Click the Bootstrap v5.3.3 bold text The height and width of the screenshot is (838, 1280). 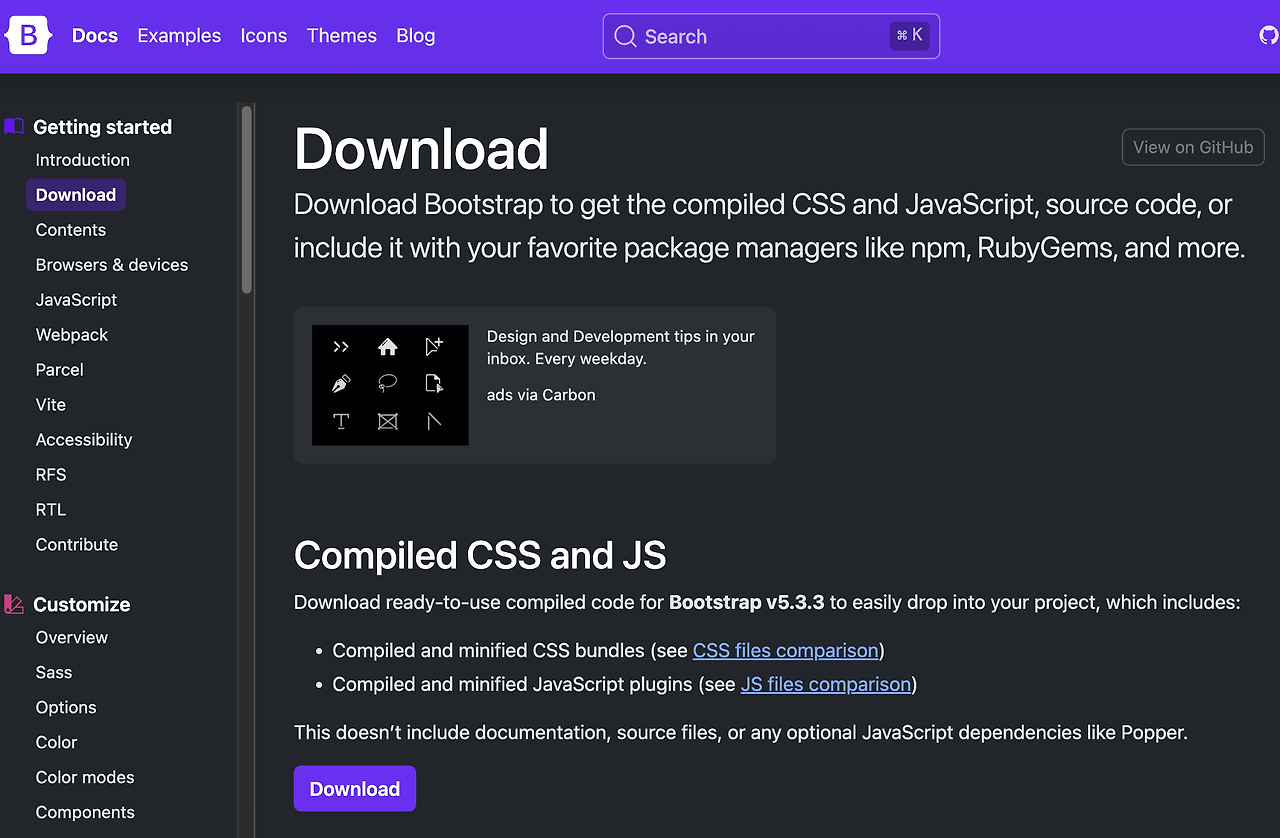pos(747,602)
